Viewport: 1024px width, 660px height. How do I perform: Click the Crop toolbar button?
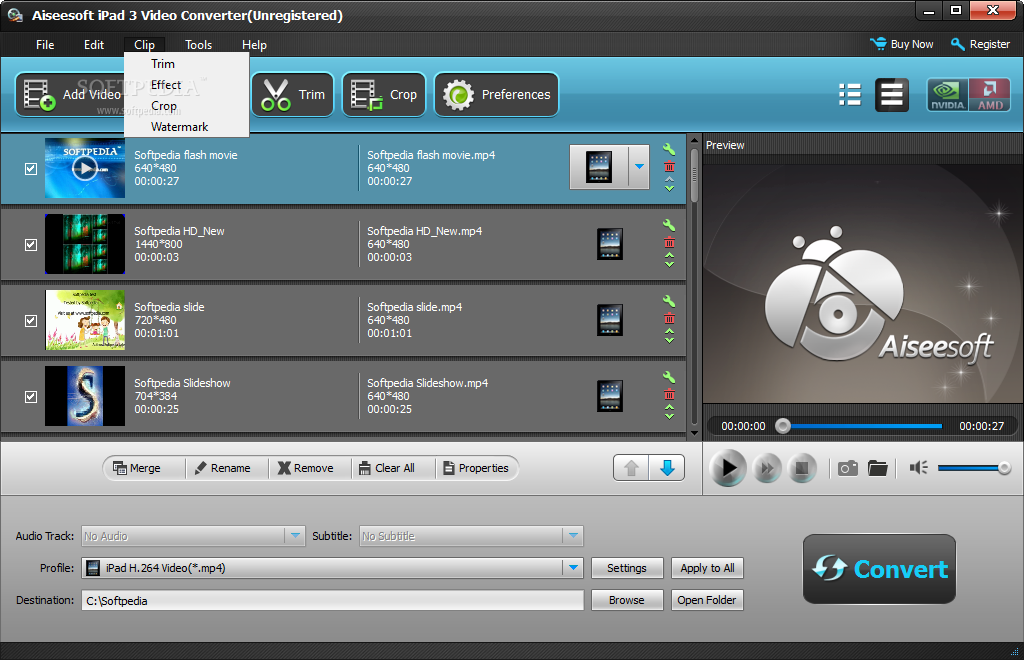(384, 95)
